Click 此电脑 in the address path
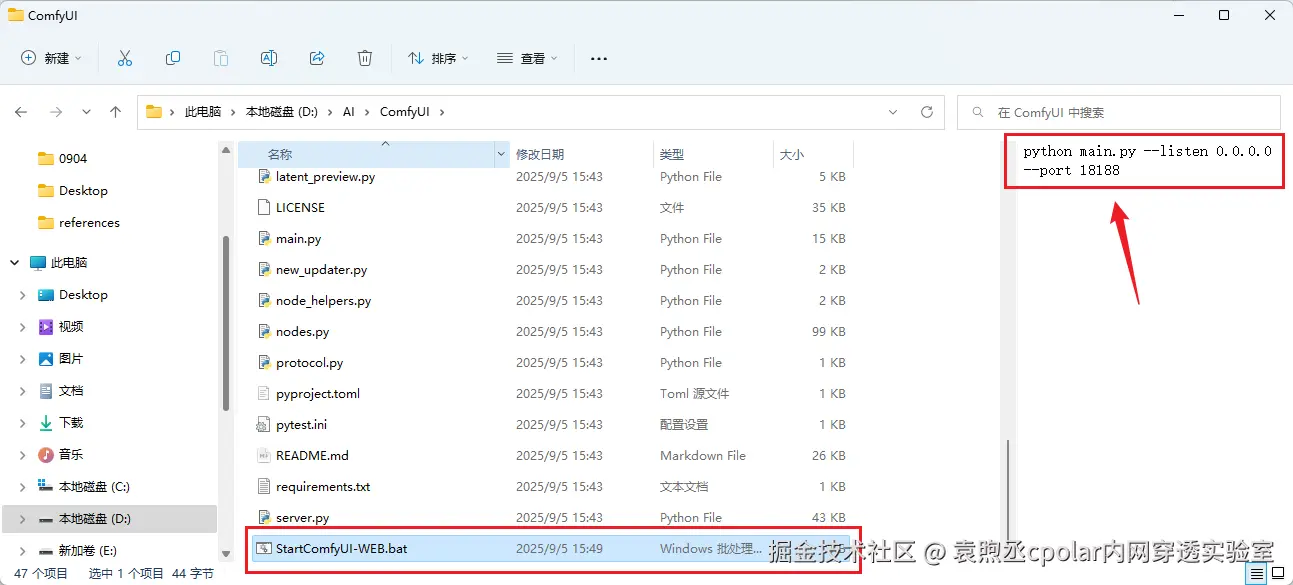The height and width of the screenshot is (585, 1293). pos(203,112)
